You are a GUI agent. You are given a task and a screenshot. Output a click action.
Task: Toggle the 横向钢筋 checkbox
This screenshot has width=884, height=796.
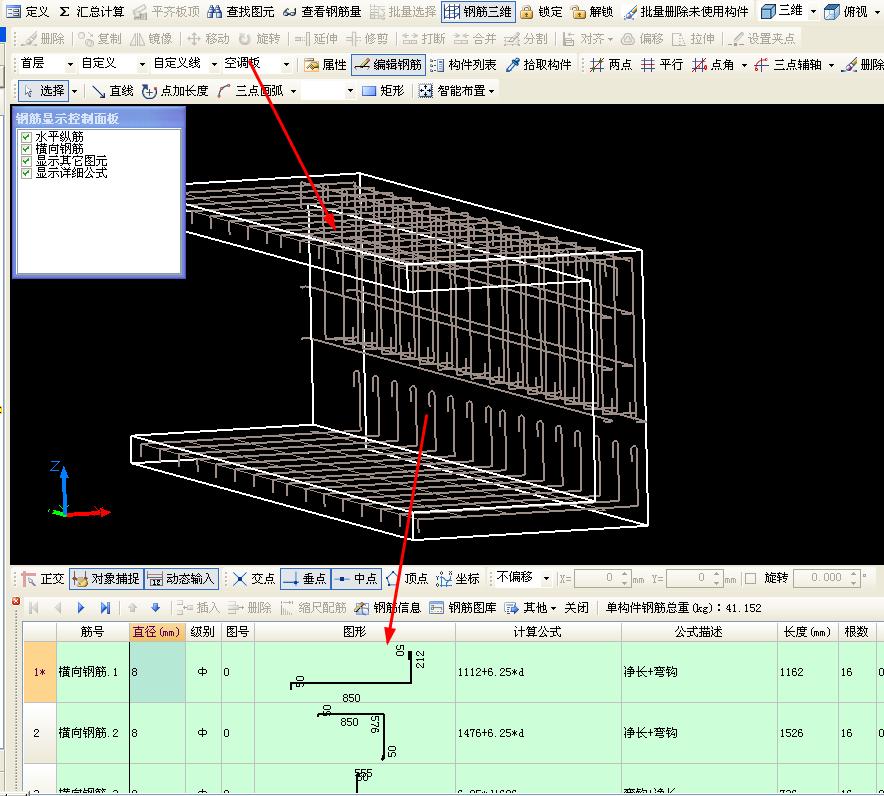[x=27, y=149]
